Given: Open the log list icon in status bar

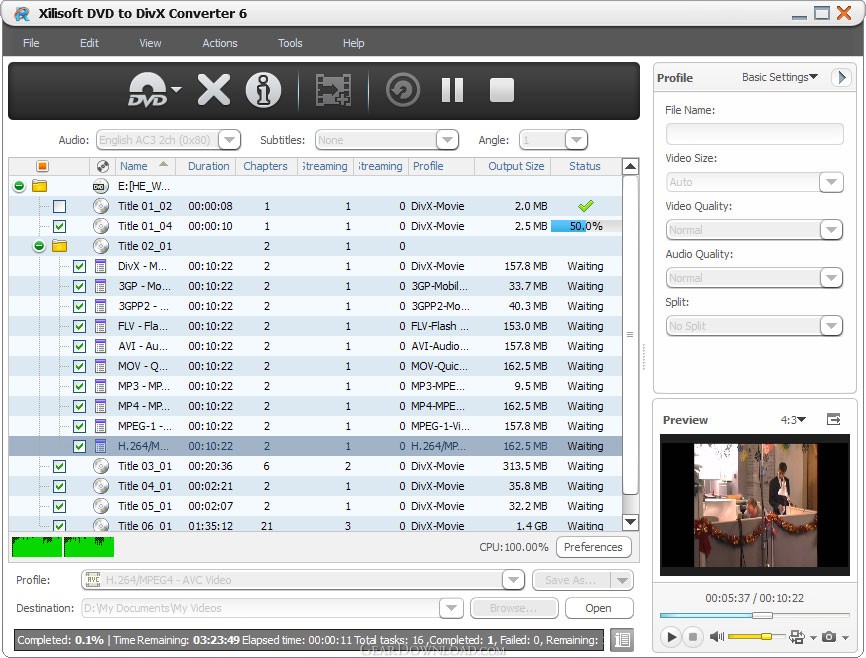Looking at the screenshot, I should pos(622,640).
